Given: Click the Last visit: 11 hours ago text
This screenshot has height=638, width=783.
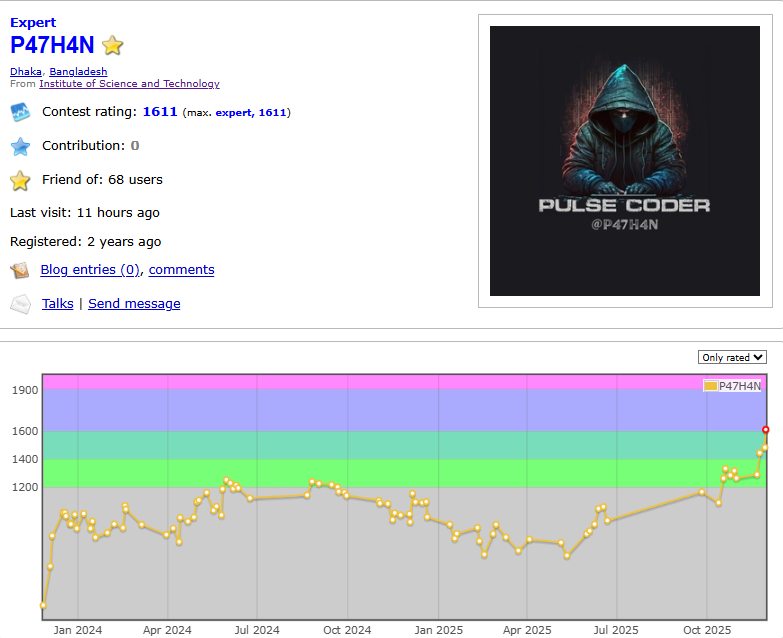Looking at the screenshot, I should pyautogui.click(x=85, y=213).
